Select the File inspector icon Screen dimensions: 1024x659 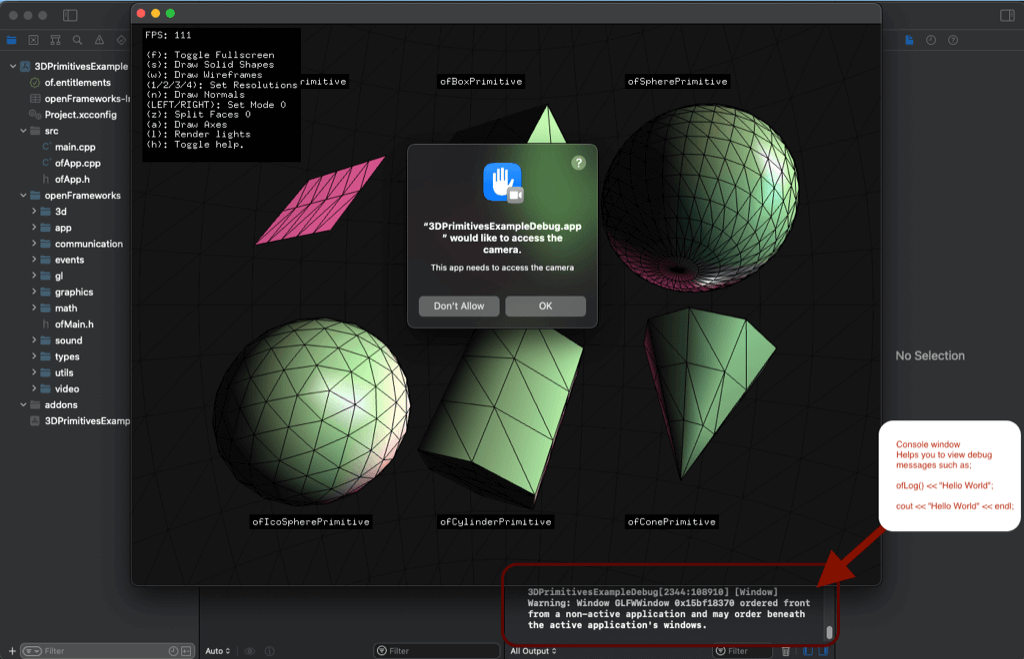click(909, 40)
